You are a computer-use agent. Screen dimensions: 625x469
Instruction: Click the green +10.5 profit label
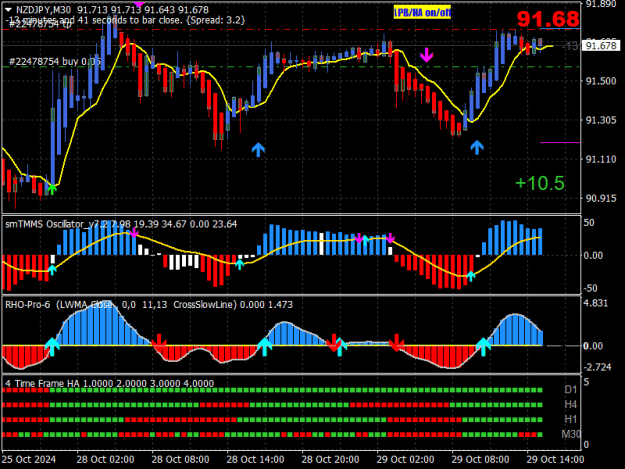[540, 183]
